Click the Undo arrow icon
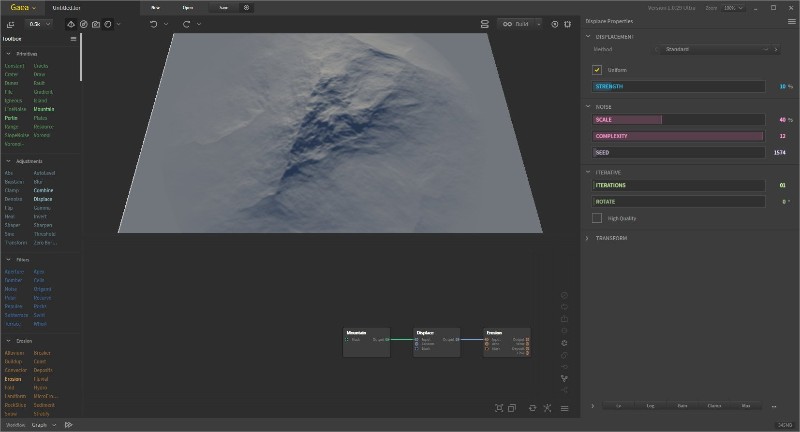Screen dimensions: 800x432 pos(153,23)
